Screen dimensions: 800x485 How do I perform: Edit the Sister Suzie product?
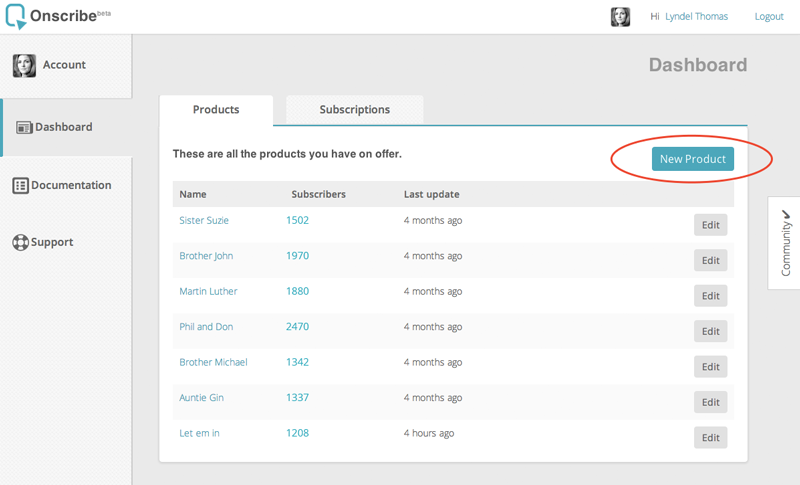711,225
